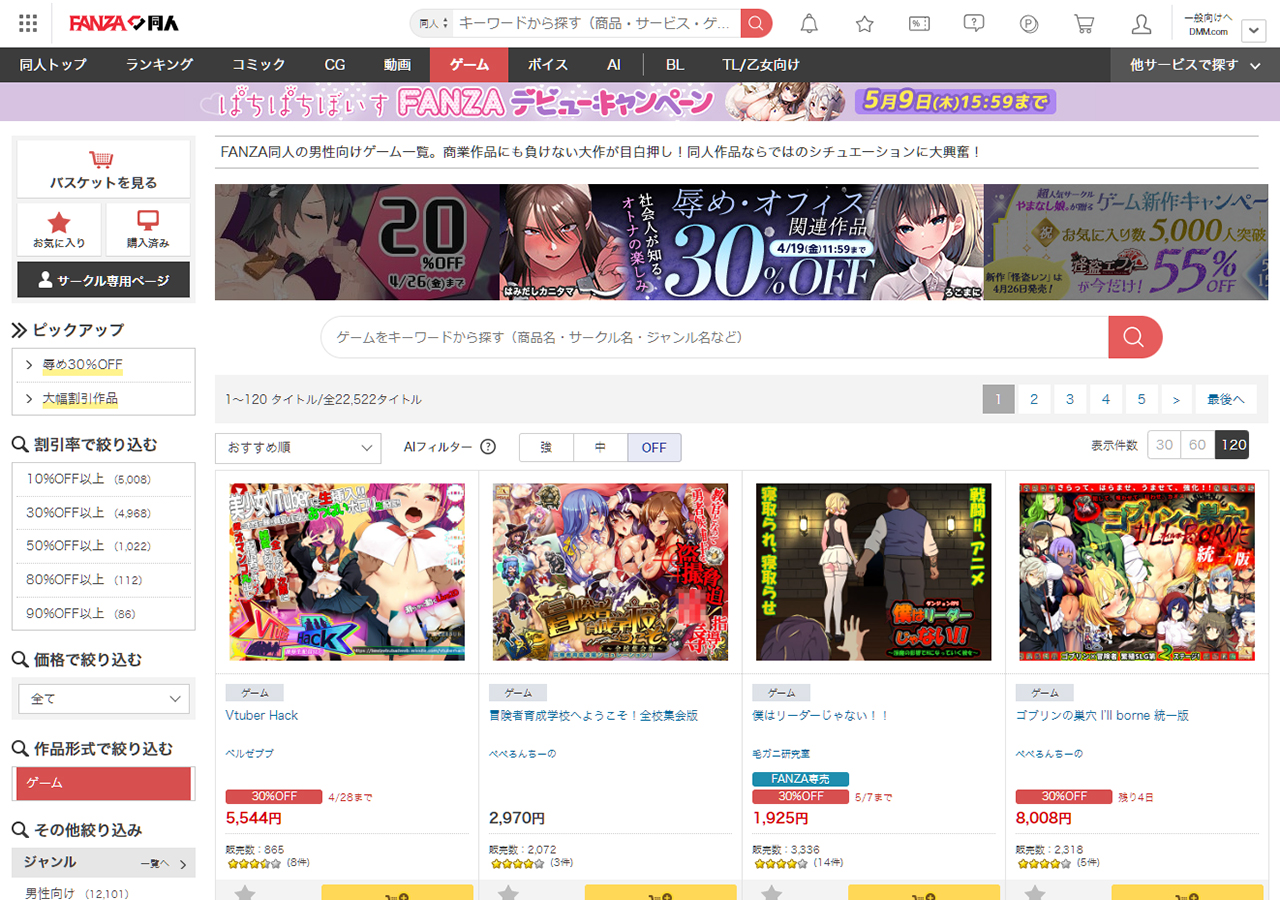Viewport: 1280px width, 900px height.
Task: Click the account profile icon
Action: click(1141, 23)
